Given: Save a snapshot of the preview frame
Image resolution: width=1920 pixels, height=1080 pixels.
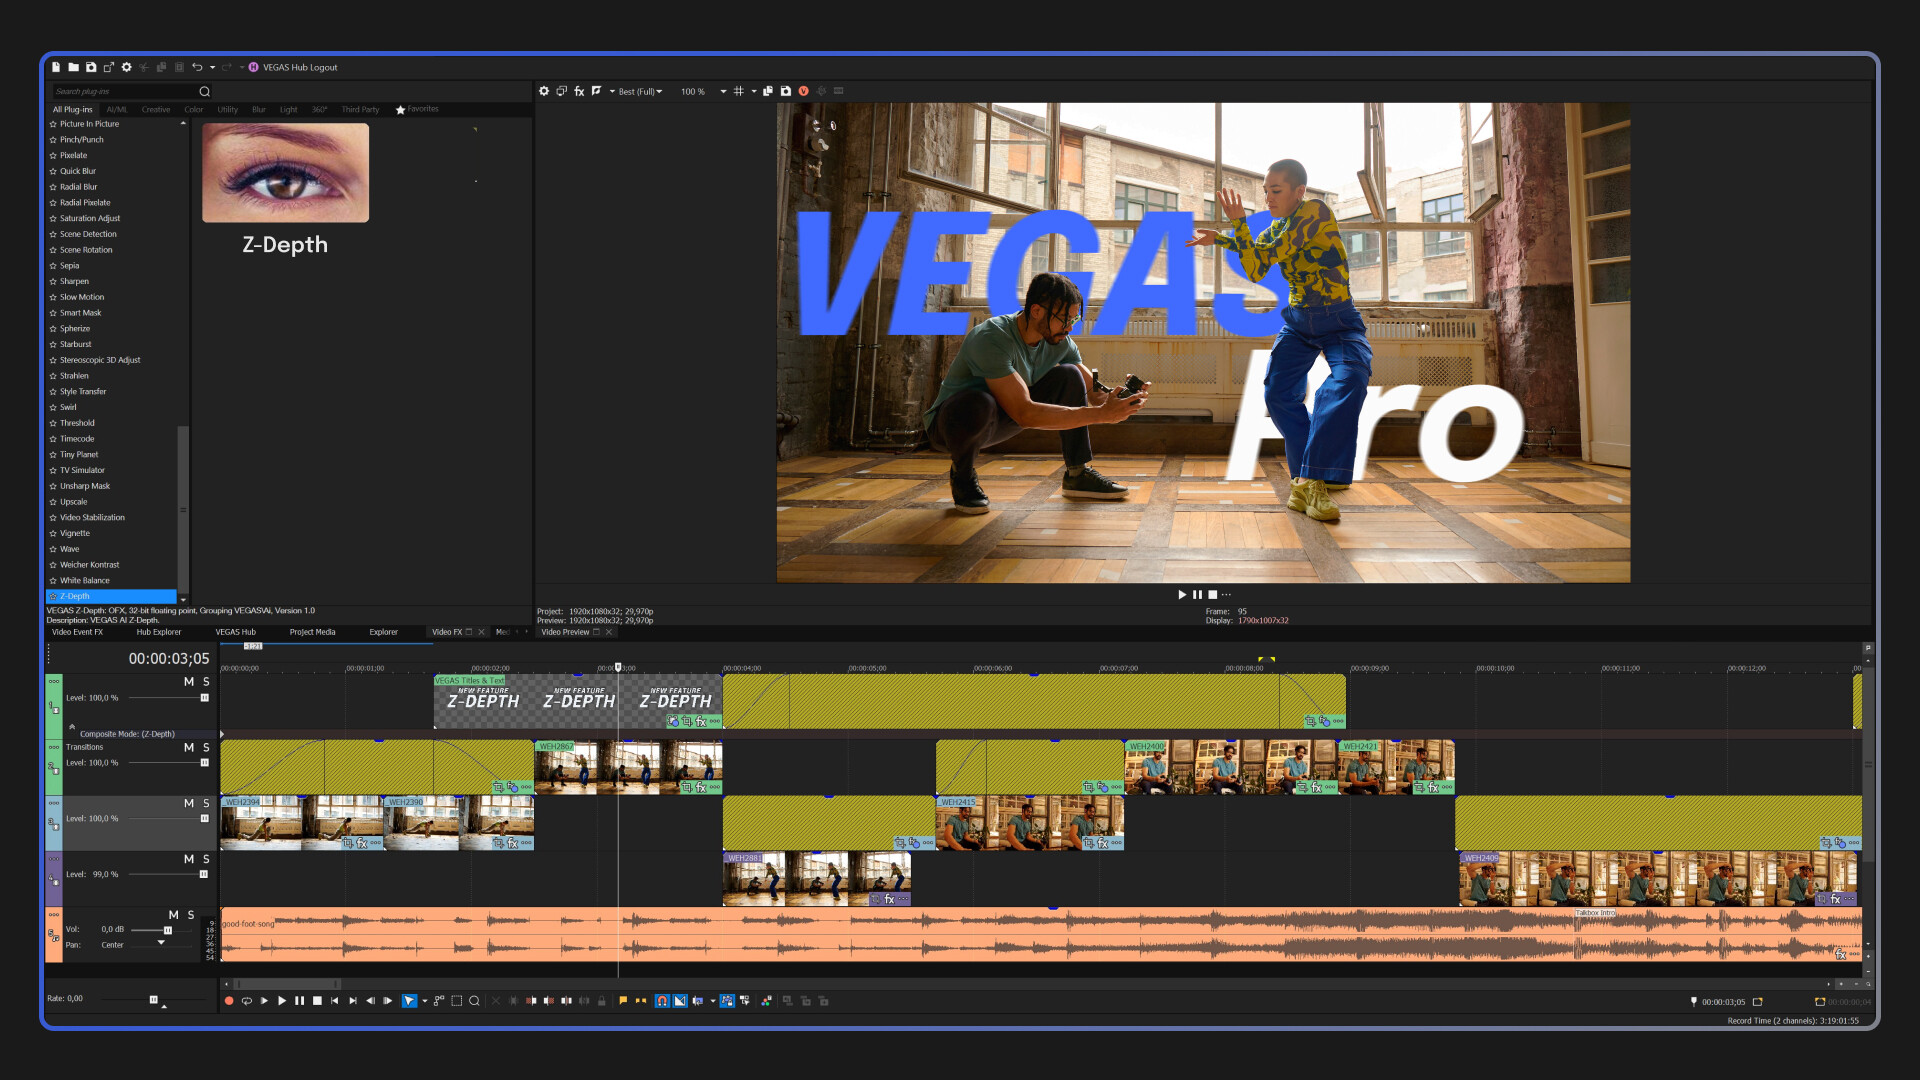Looking at the screenshot, I should point(786,91).
